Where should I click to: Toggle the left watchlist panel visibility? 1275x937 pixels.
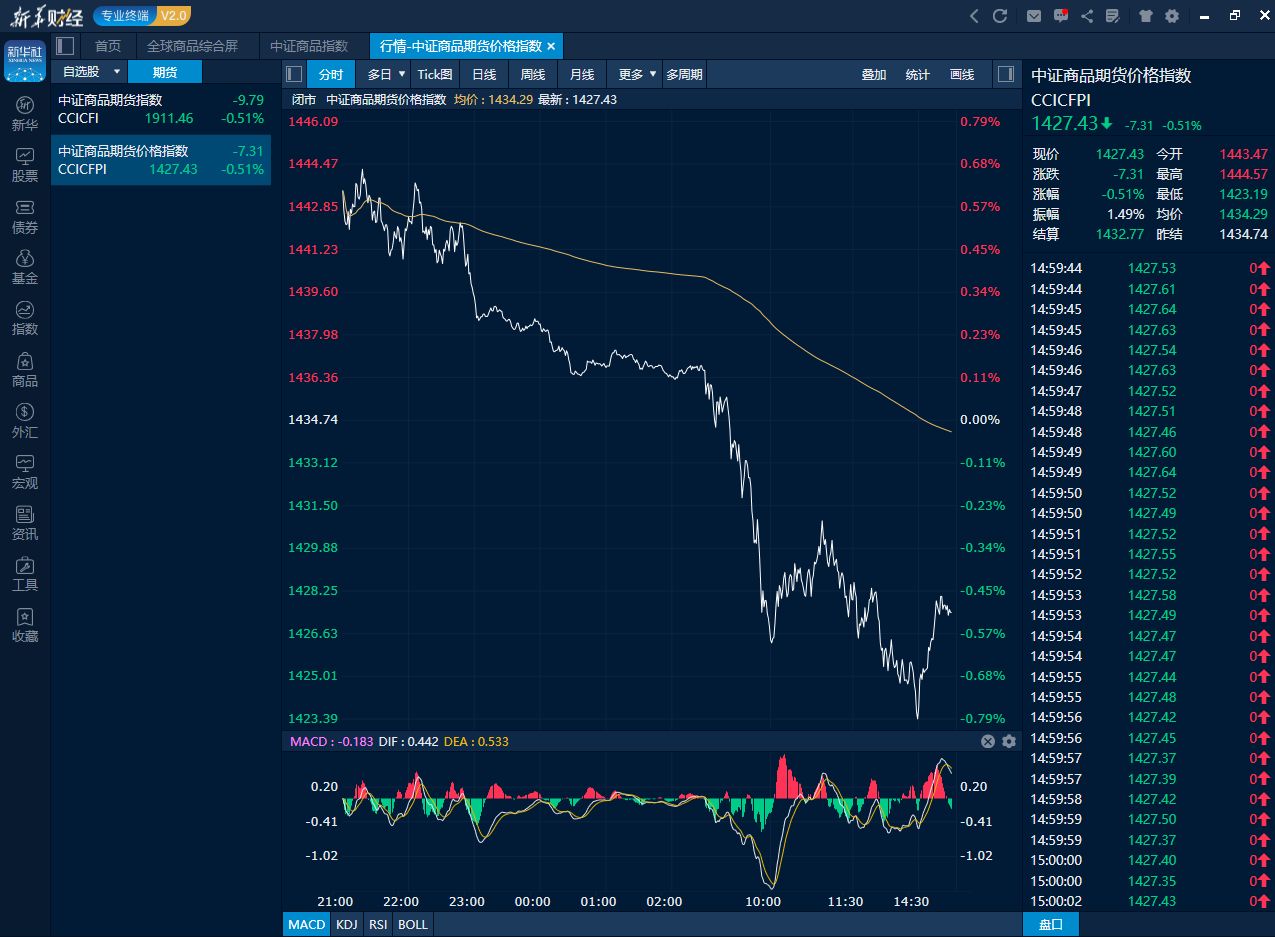click(65, 46)
